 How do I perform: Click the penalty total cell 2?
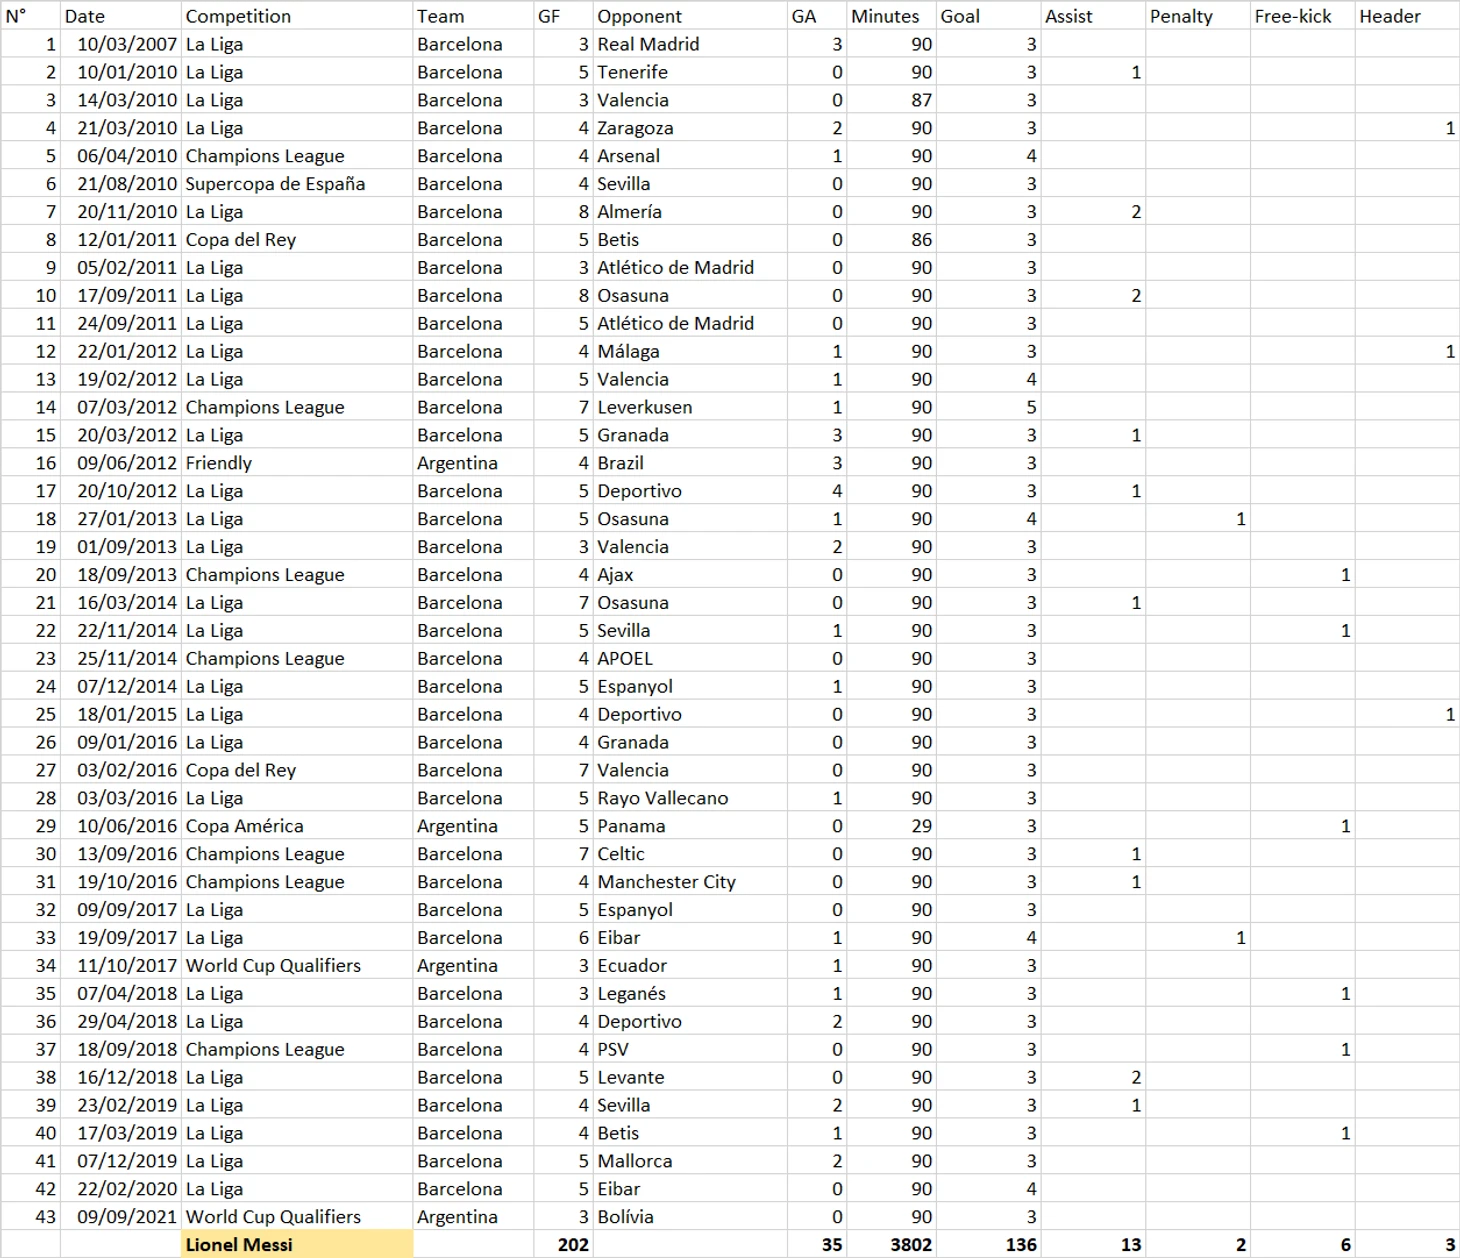(x=1197, y=1245)
